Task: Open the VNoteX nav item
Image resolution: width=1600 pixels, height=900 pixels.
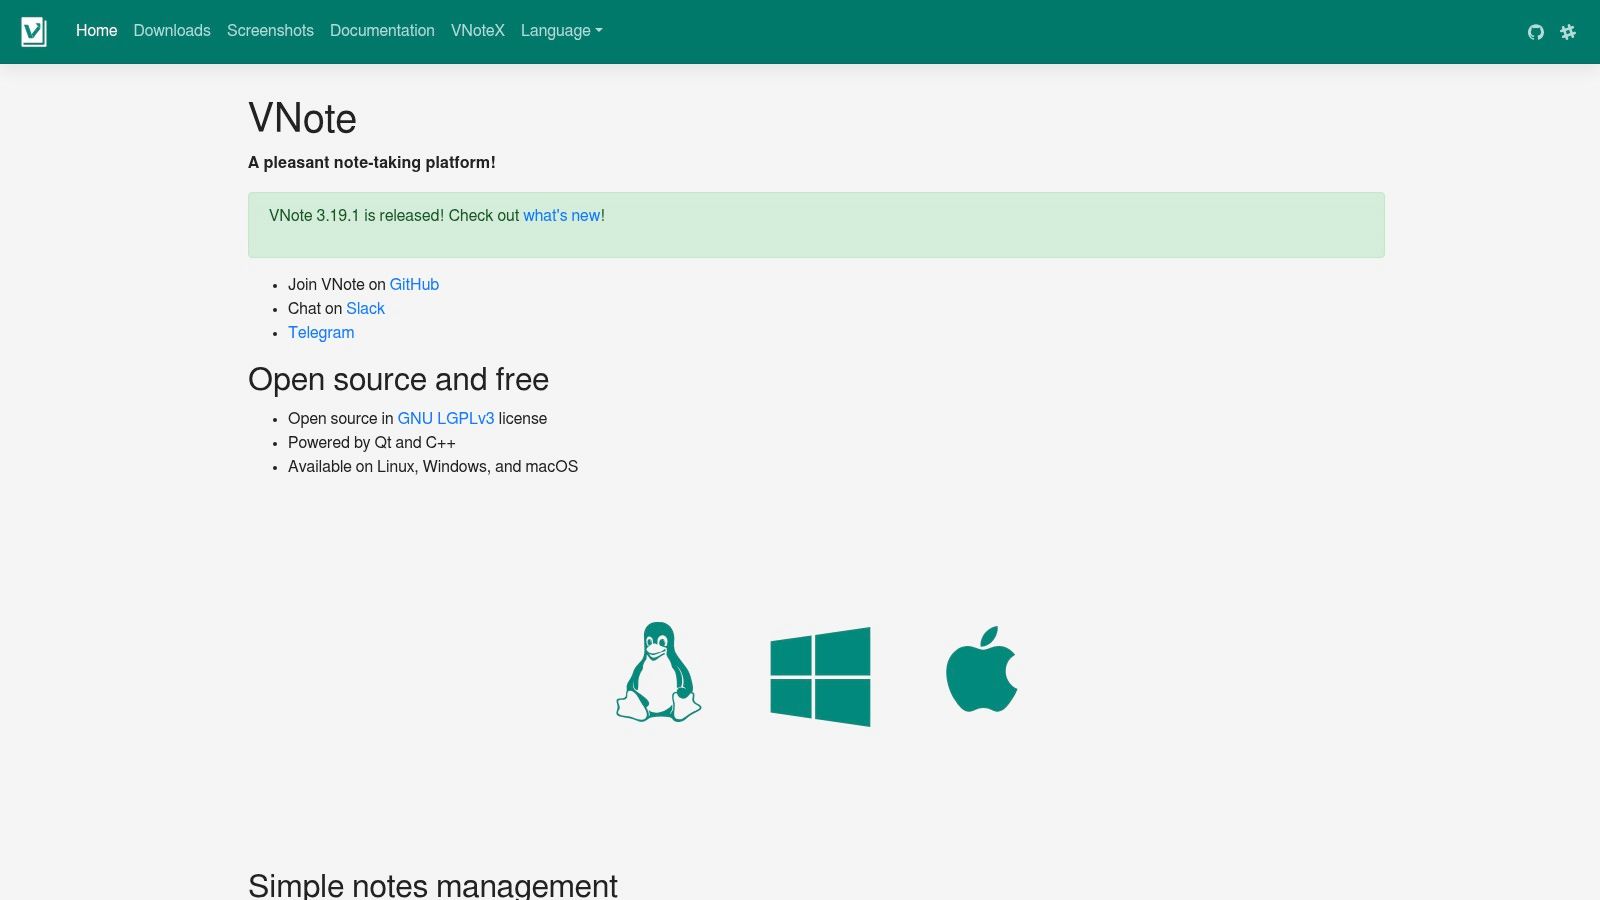Action: pos(478,31)
